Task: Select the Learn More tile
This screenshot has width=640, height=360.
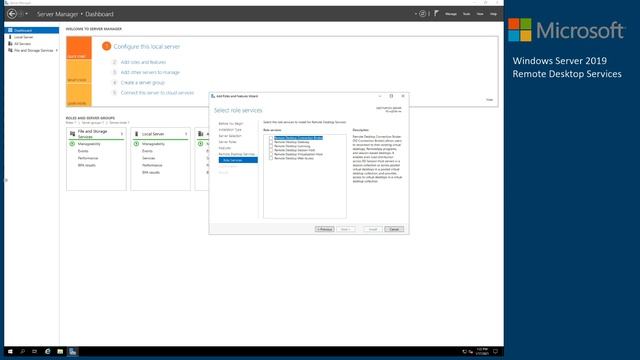Action: click(x=79, y=95)
